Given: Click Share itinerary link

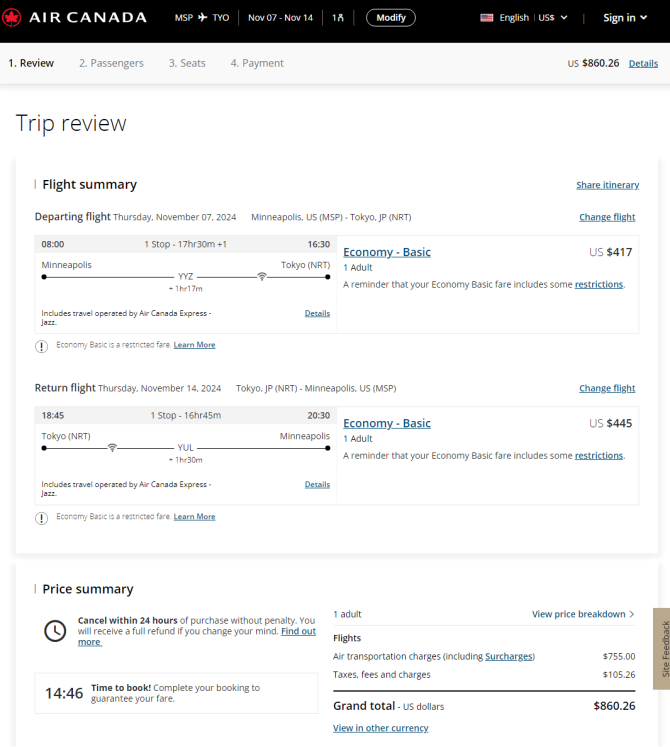Looking at the screenshot, I should [608, 185].
